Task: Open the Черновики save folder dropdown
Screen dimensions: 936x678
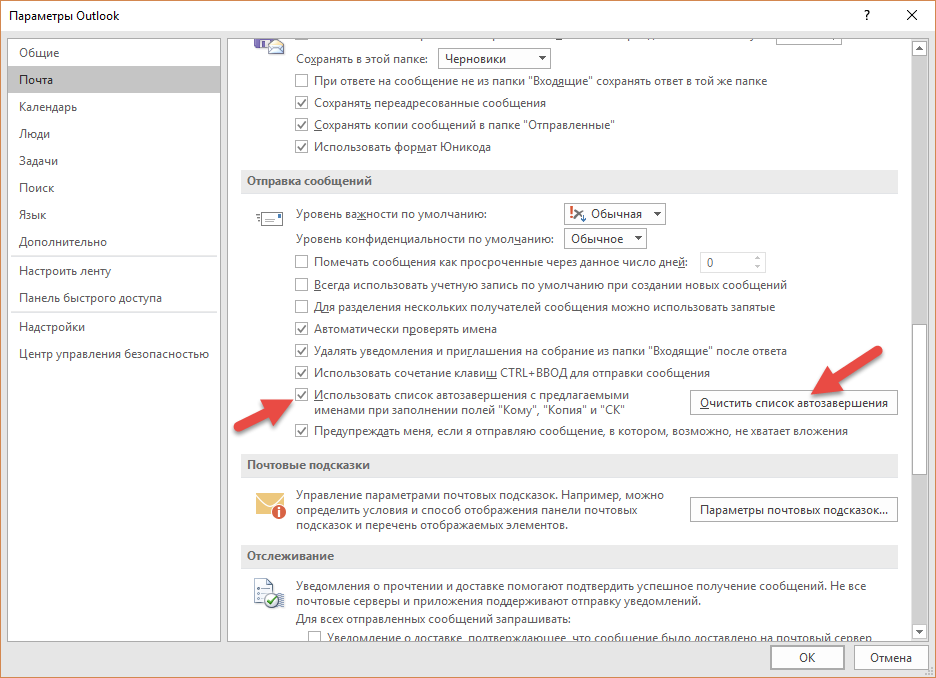Action: pyautogui.click(x=494, y=59)
